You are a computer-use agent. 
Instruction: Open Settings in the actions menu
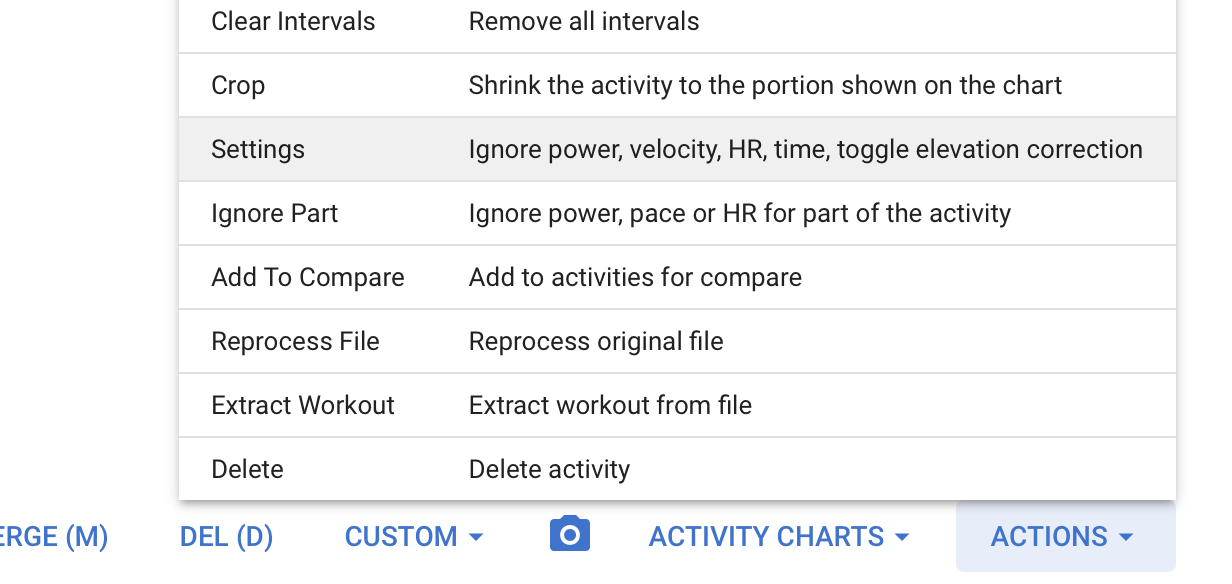(x=258, y=149)
